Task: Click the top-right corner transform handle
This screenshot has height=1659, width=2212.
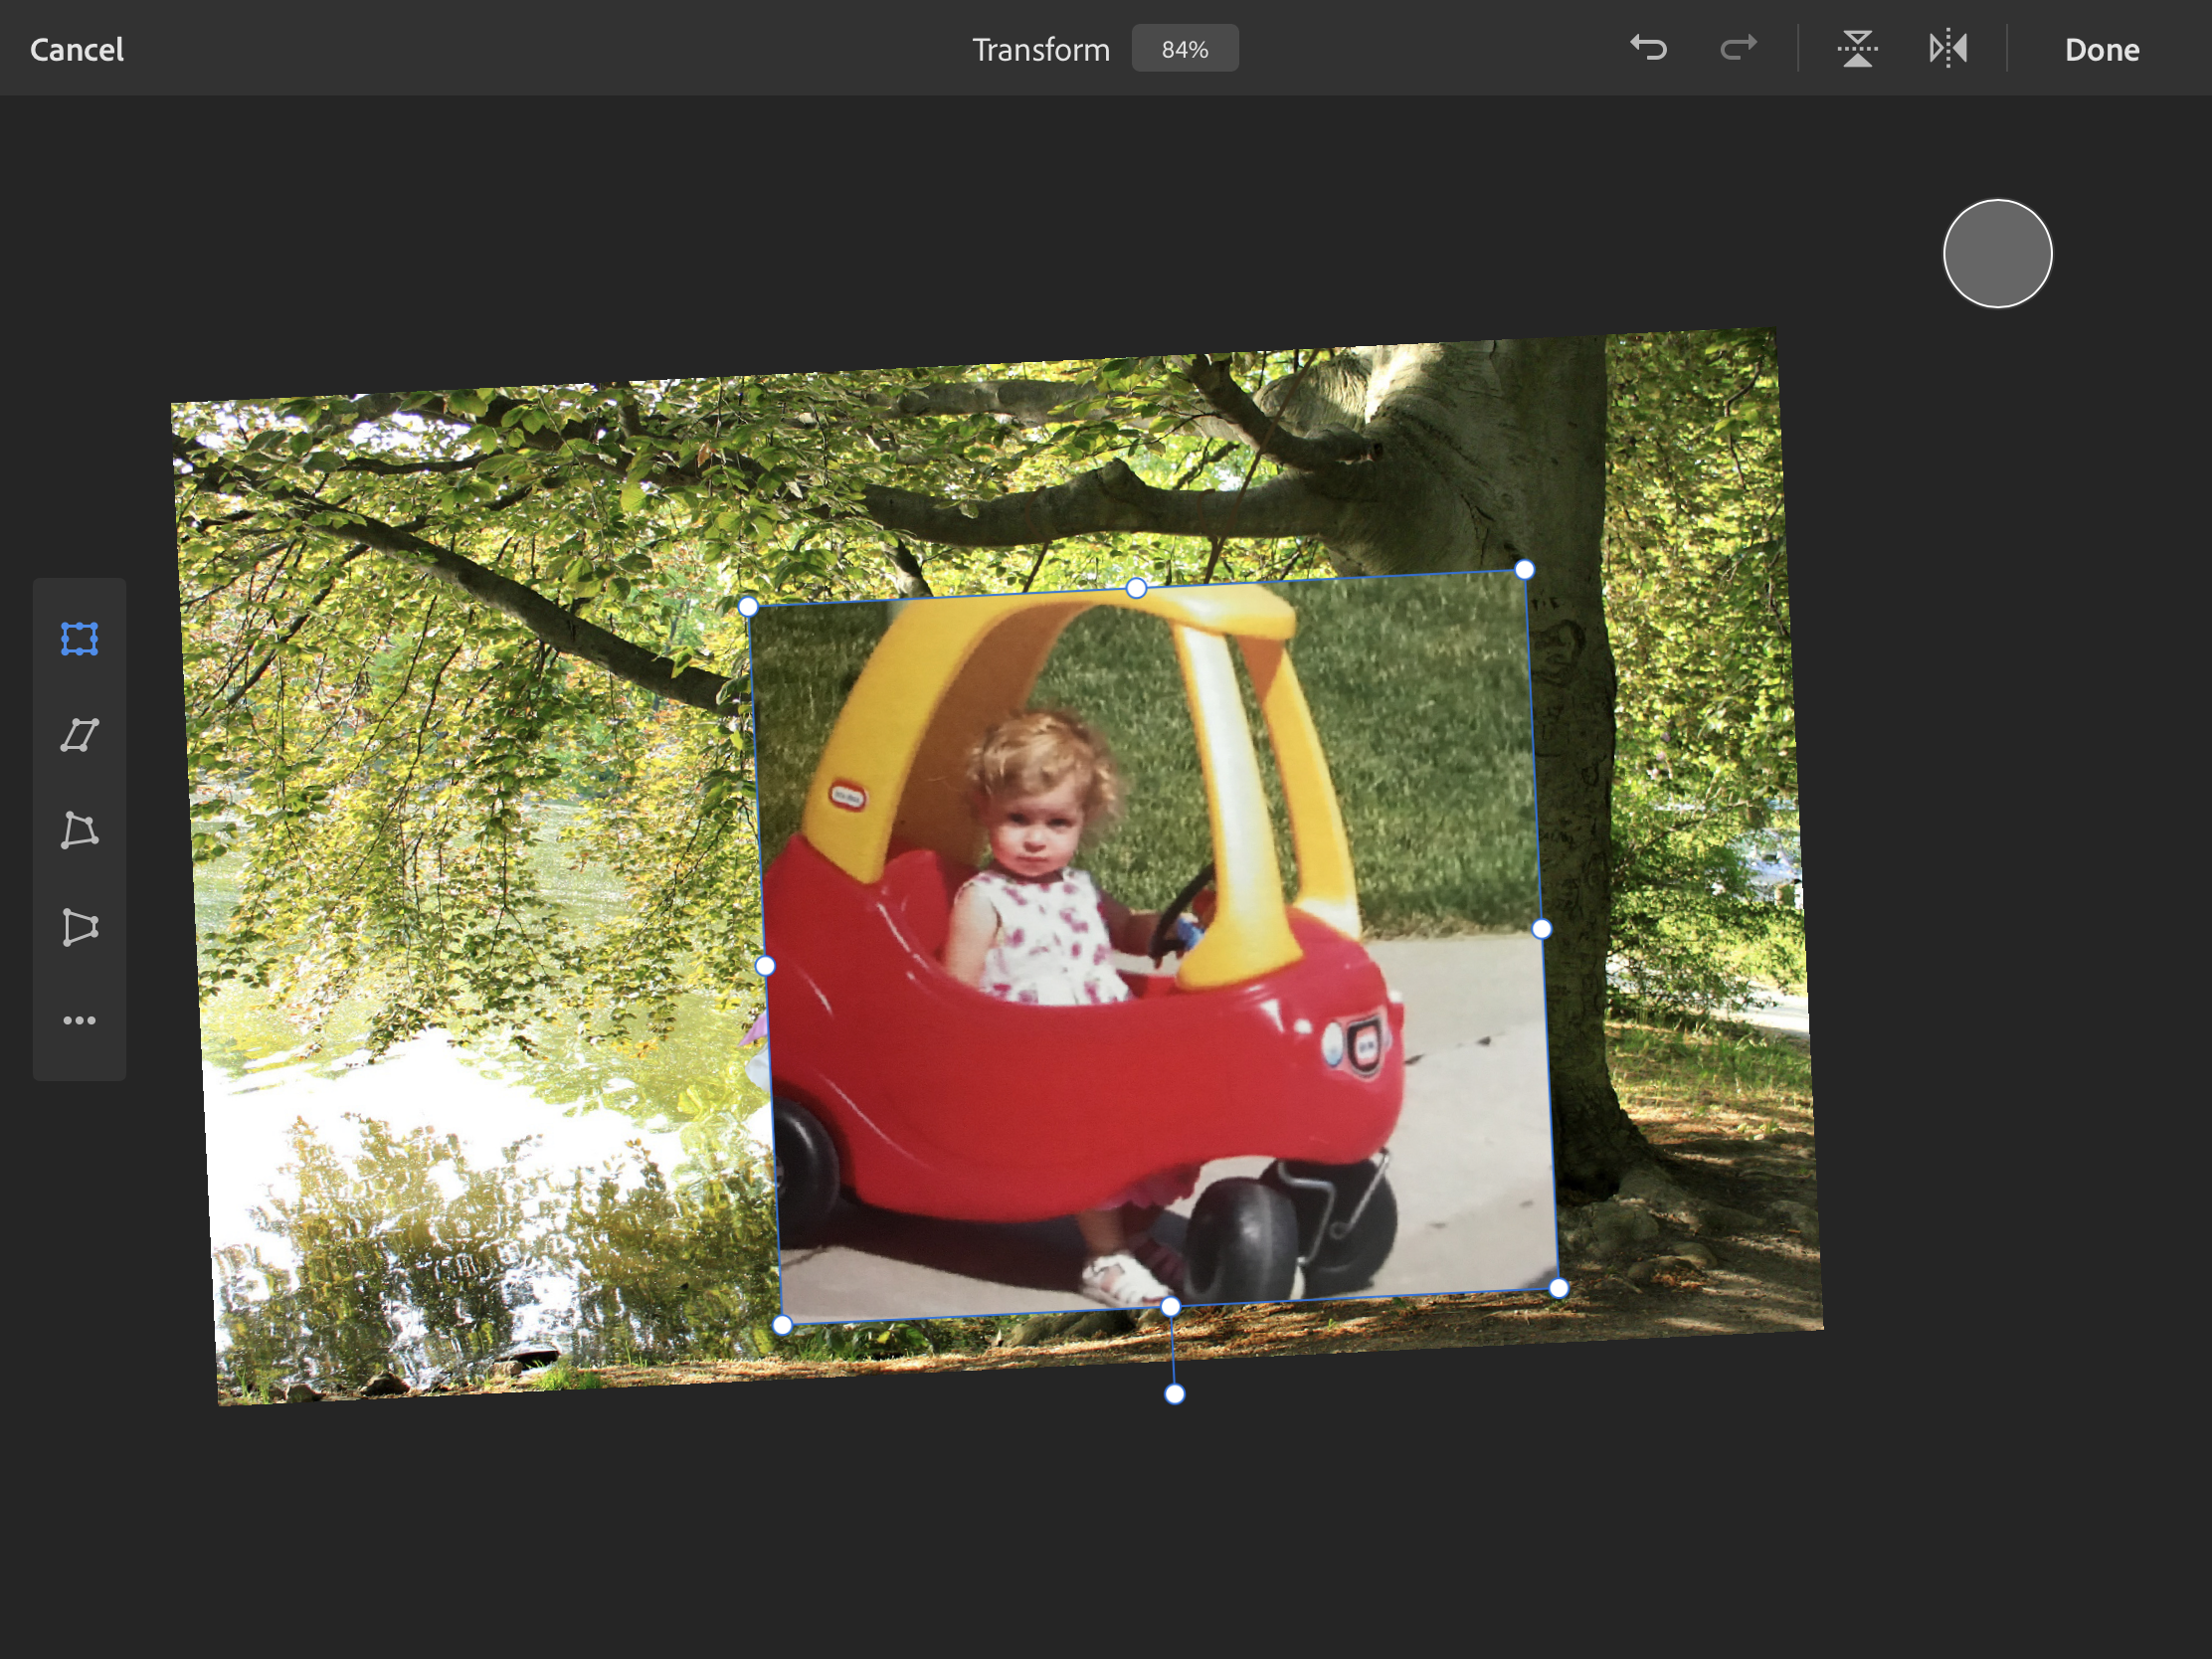Action: point(1524,570)
